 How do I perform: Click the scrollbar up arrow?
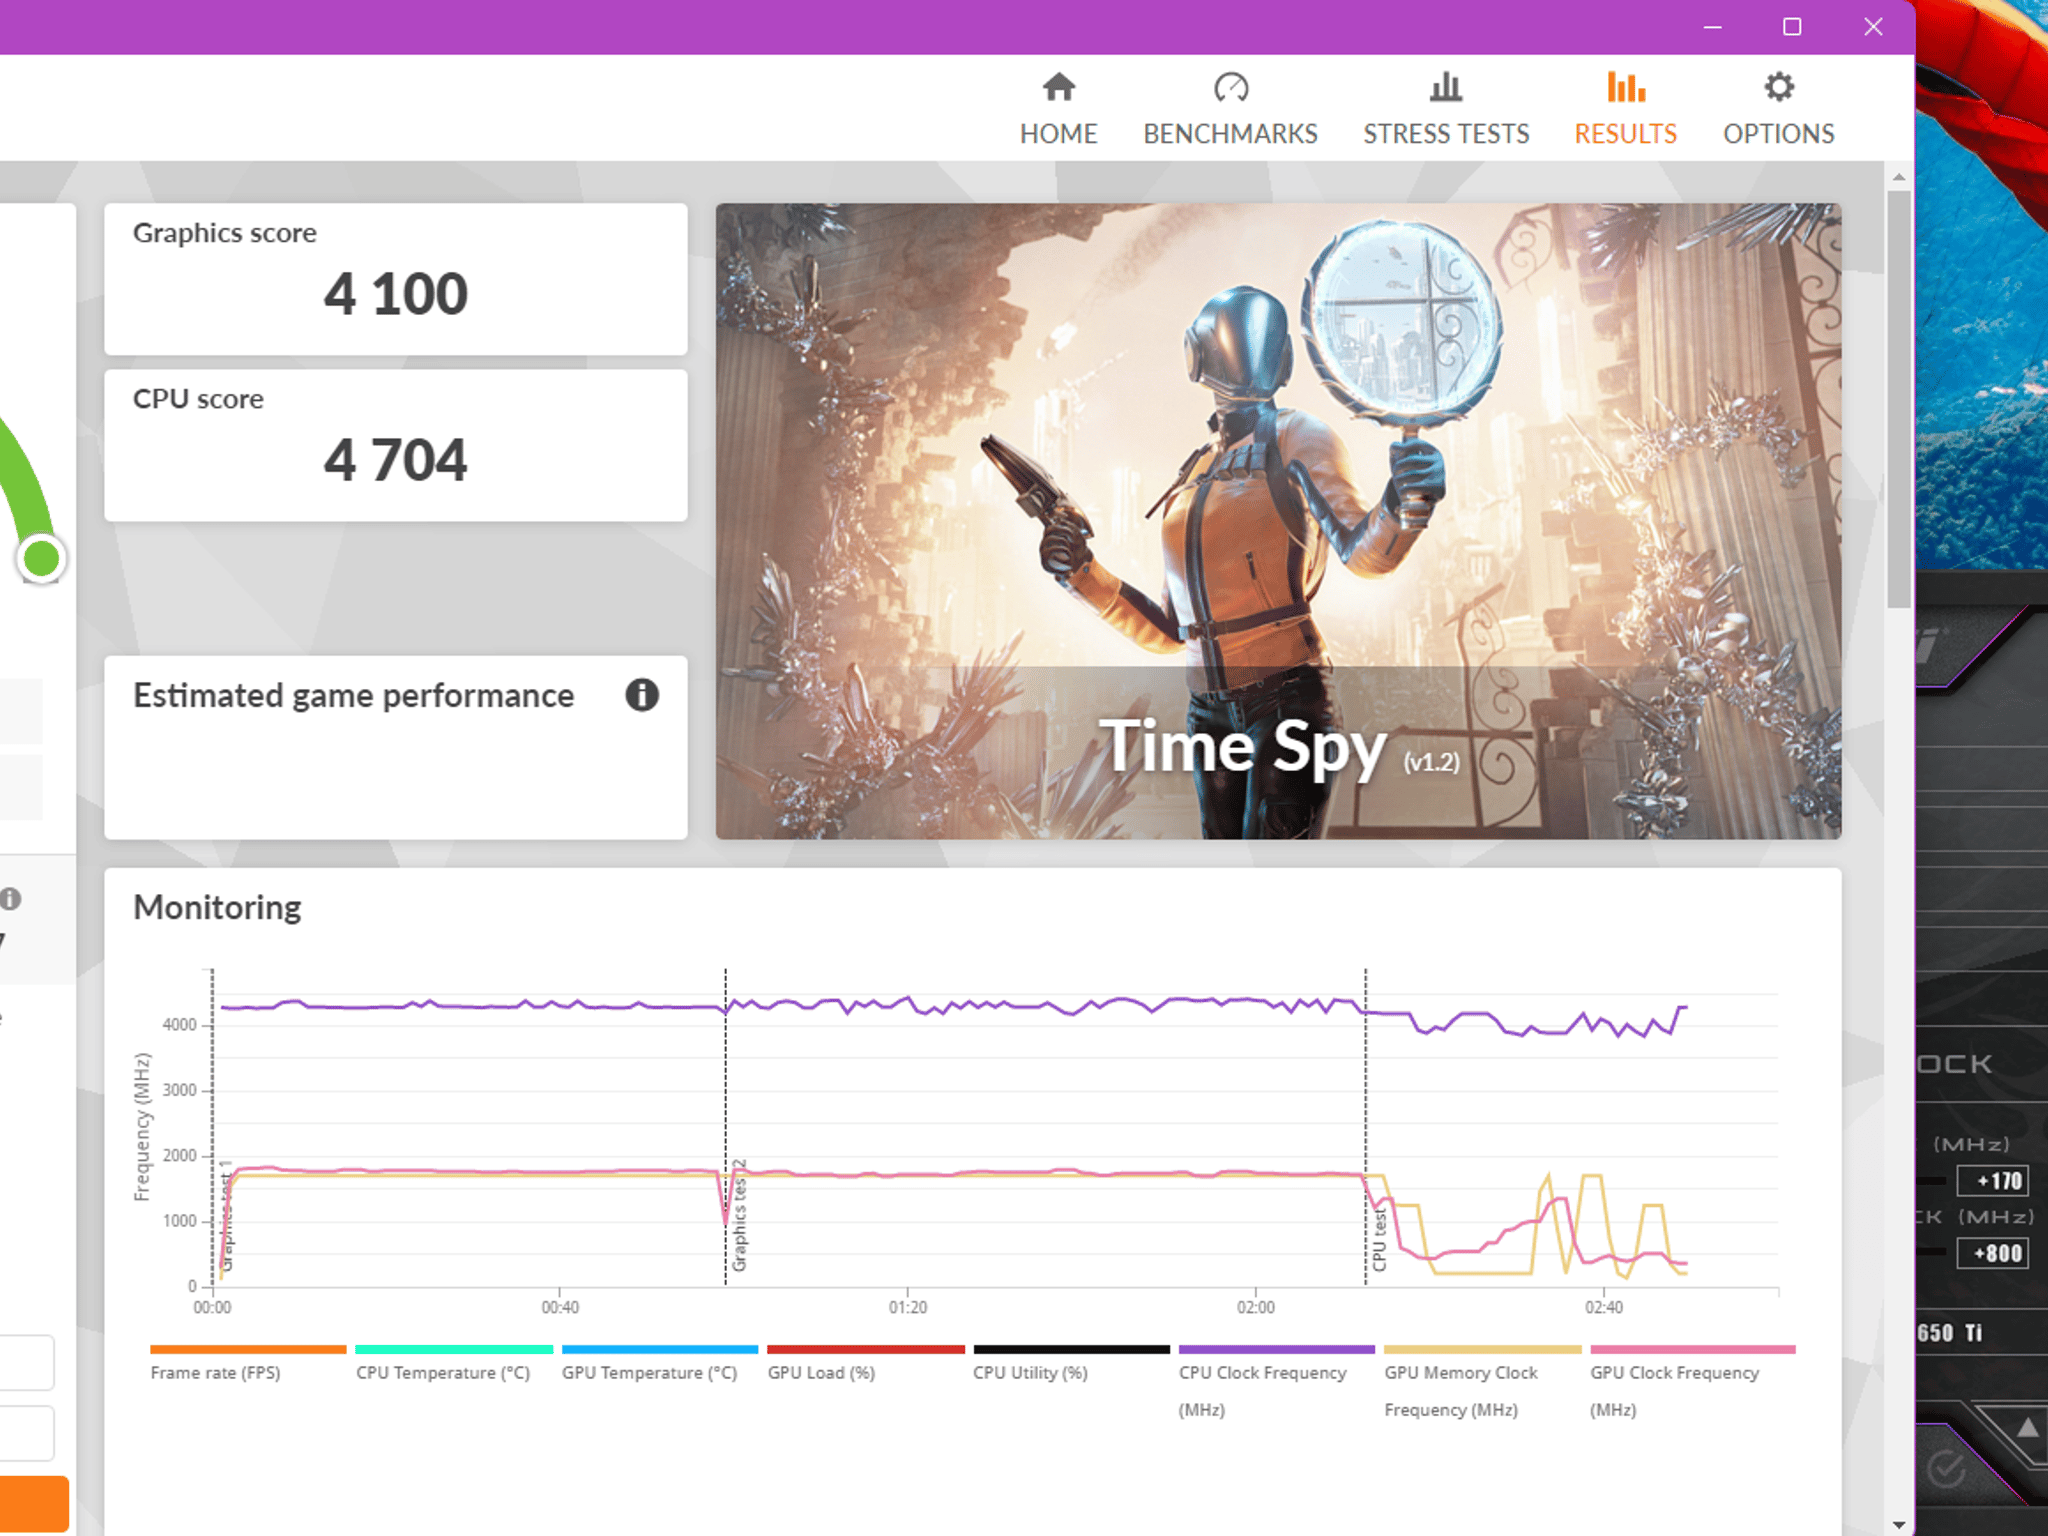pos(1898,177)
